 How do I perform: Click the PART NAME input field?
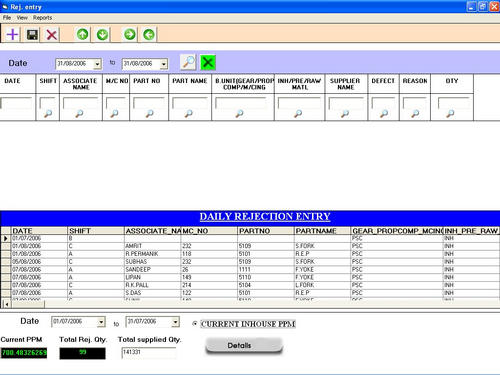190,103
